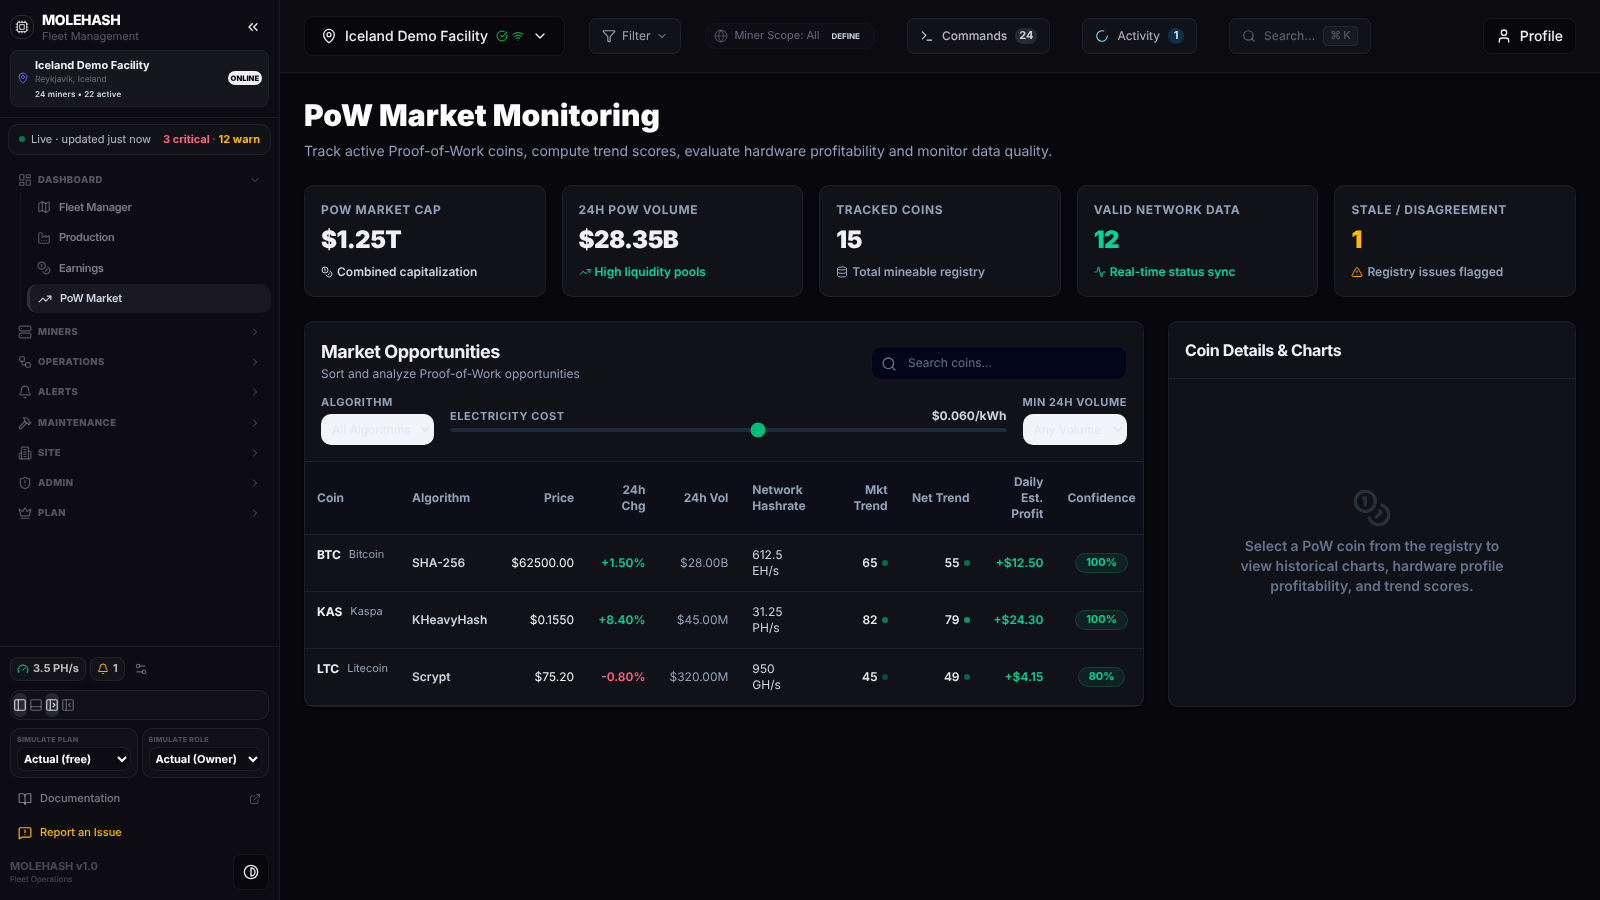
Task: Open the Earnings page
Action: [149, 268]
